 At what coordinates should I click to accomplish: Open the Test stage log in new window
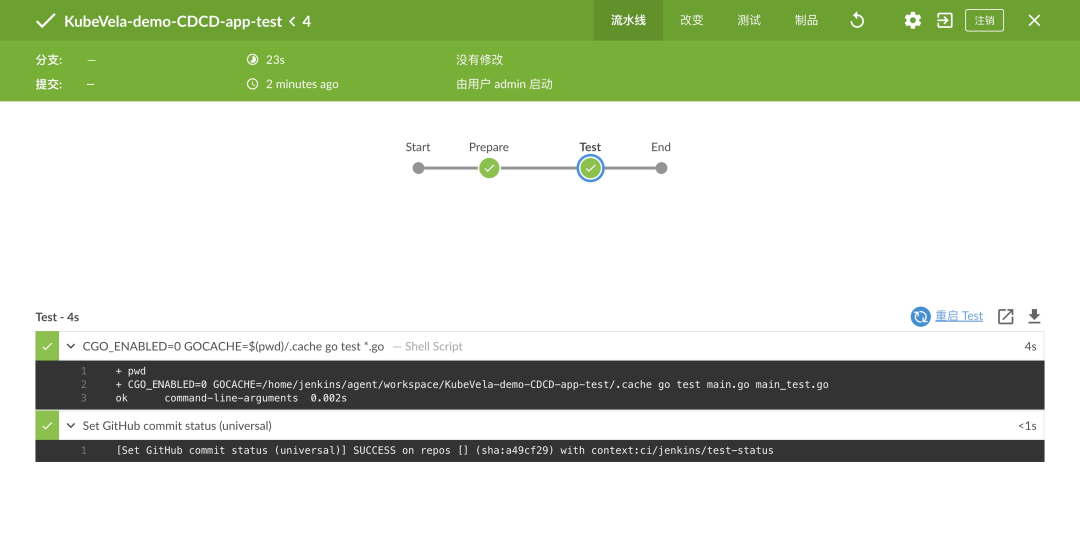coord(1006,316)
